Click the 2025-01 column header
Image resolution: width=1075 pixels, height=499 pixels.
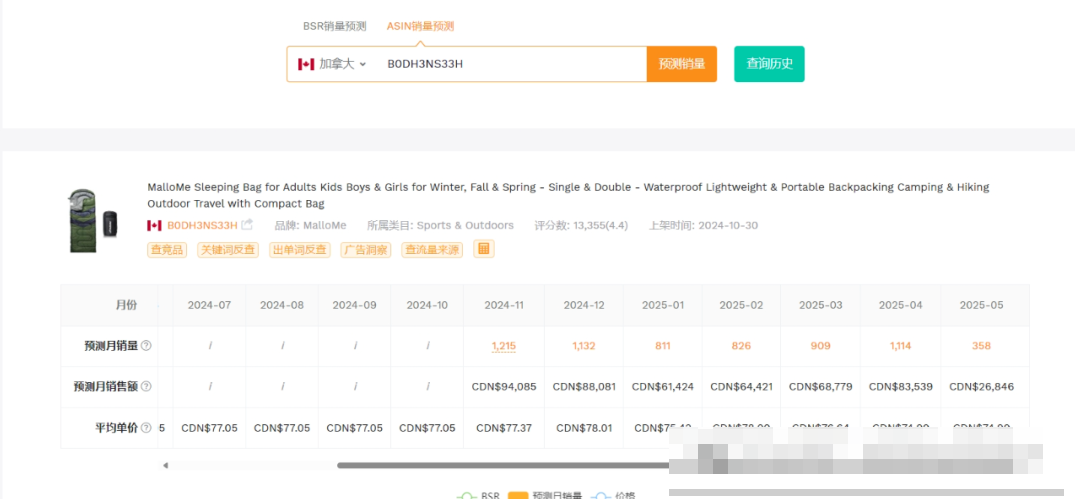click(x=662, y=305)
